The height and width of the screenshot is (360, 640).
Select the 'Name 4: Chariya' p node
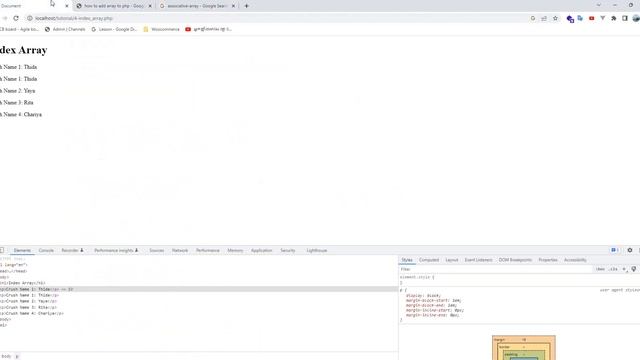pyautogui.click(x=32, y=313)
